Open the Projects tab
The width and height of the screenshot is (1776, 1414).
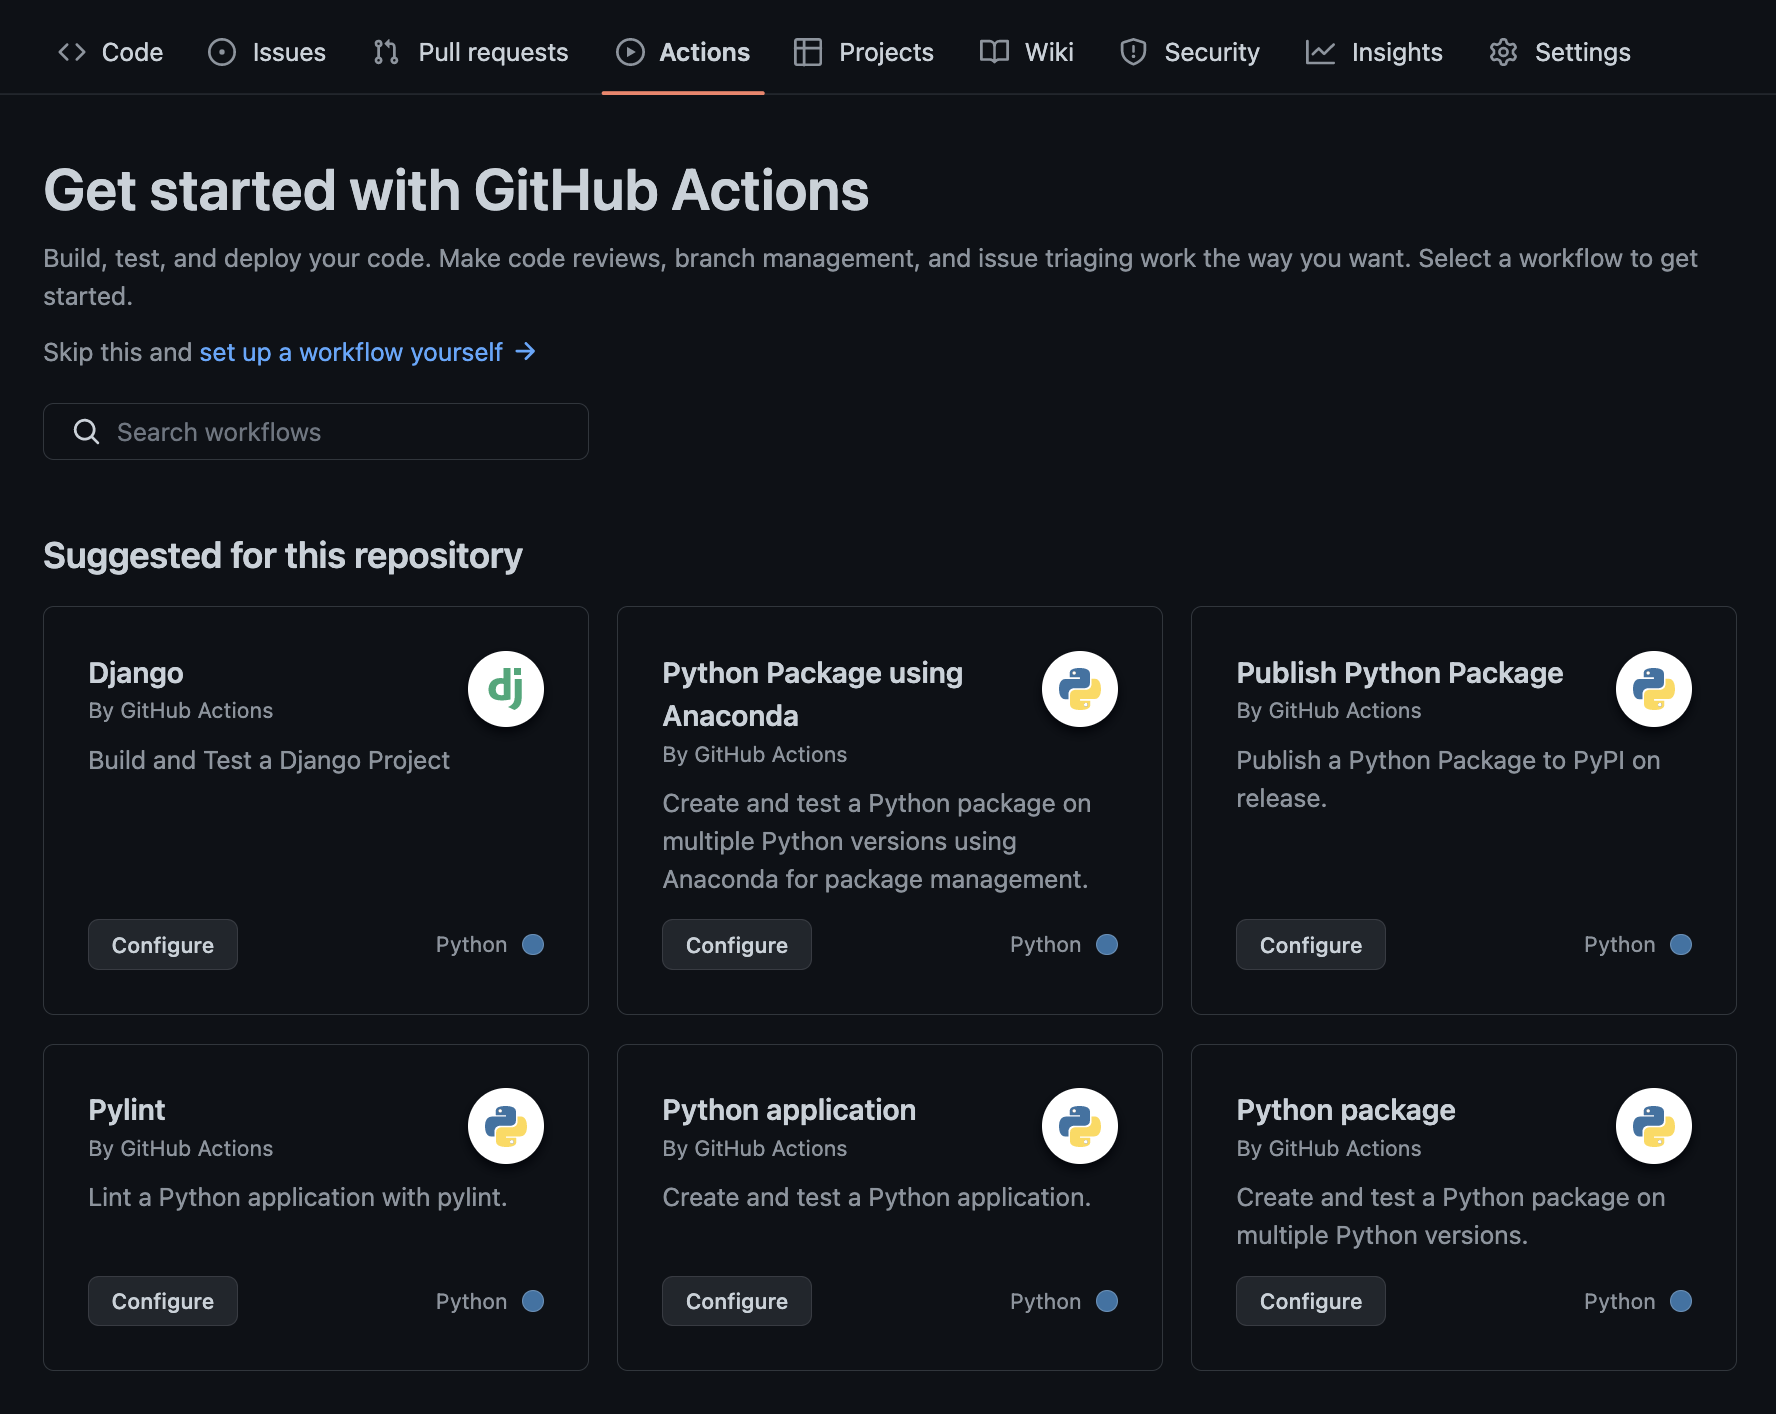(x=863, y=52)
